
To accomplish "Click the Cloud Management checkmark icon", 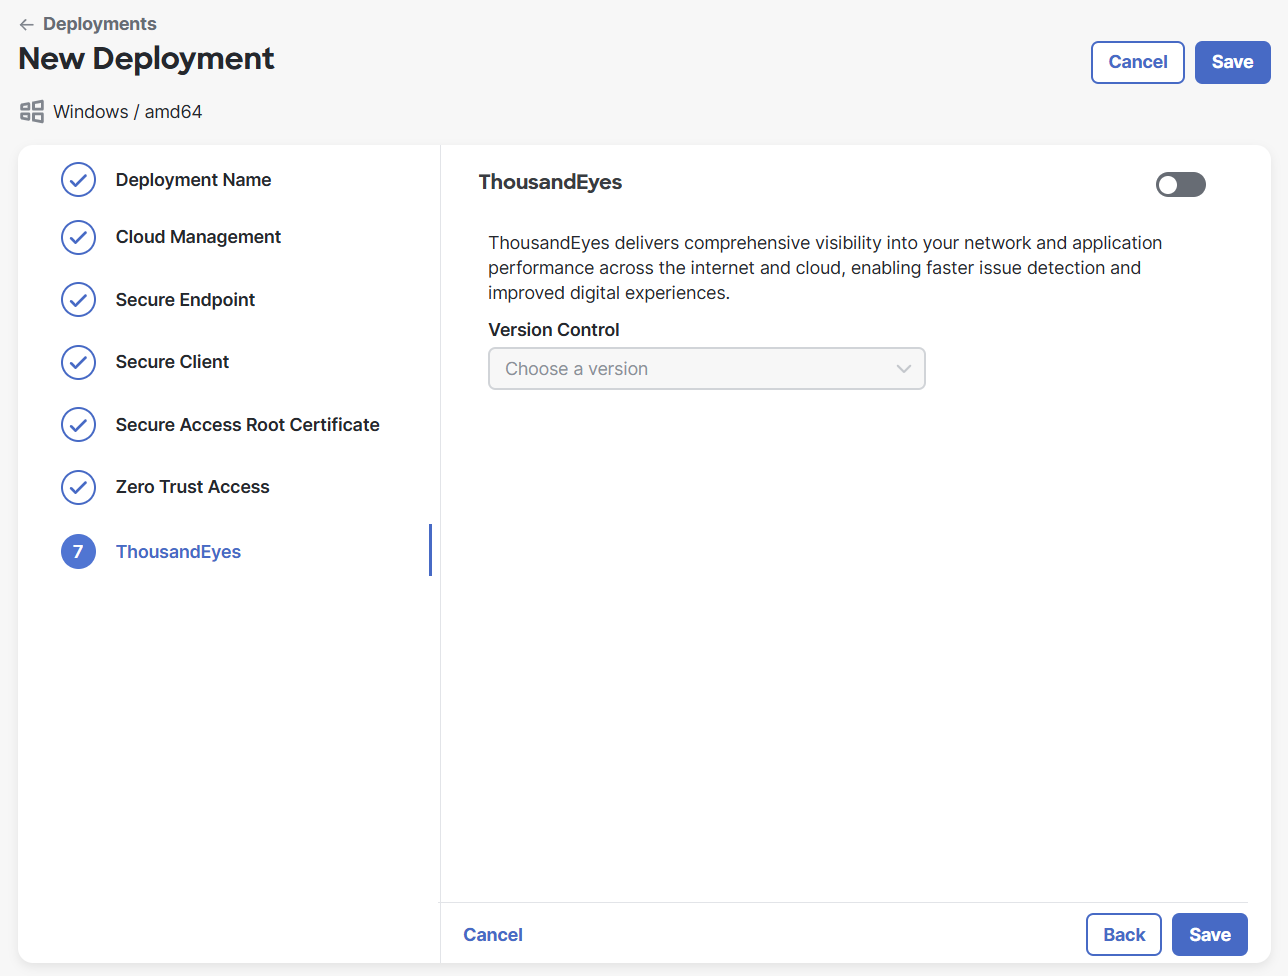I will click(78, 237).
